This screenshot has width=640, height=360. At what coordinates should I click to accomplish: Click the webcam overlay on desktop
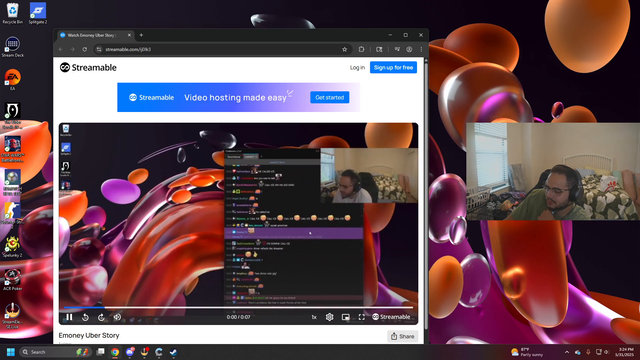(x=553, y=171)
